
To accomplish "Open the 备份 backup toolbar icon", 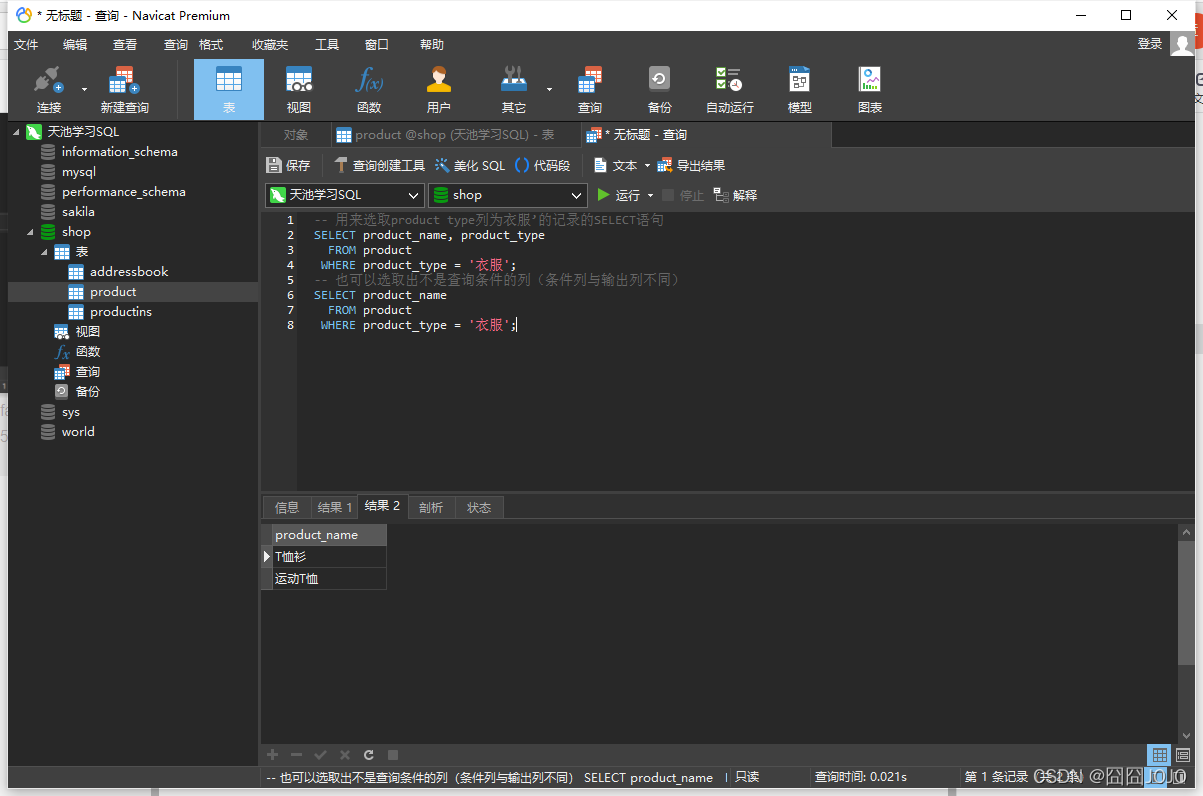I will pos(659,90).
